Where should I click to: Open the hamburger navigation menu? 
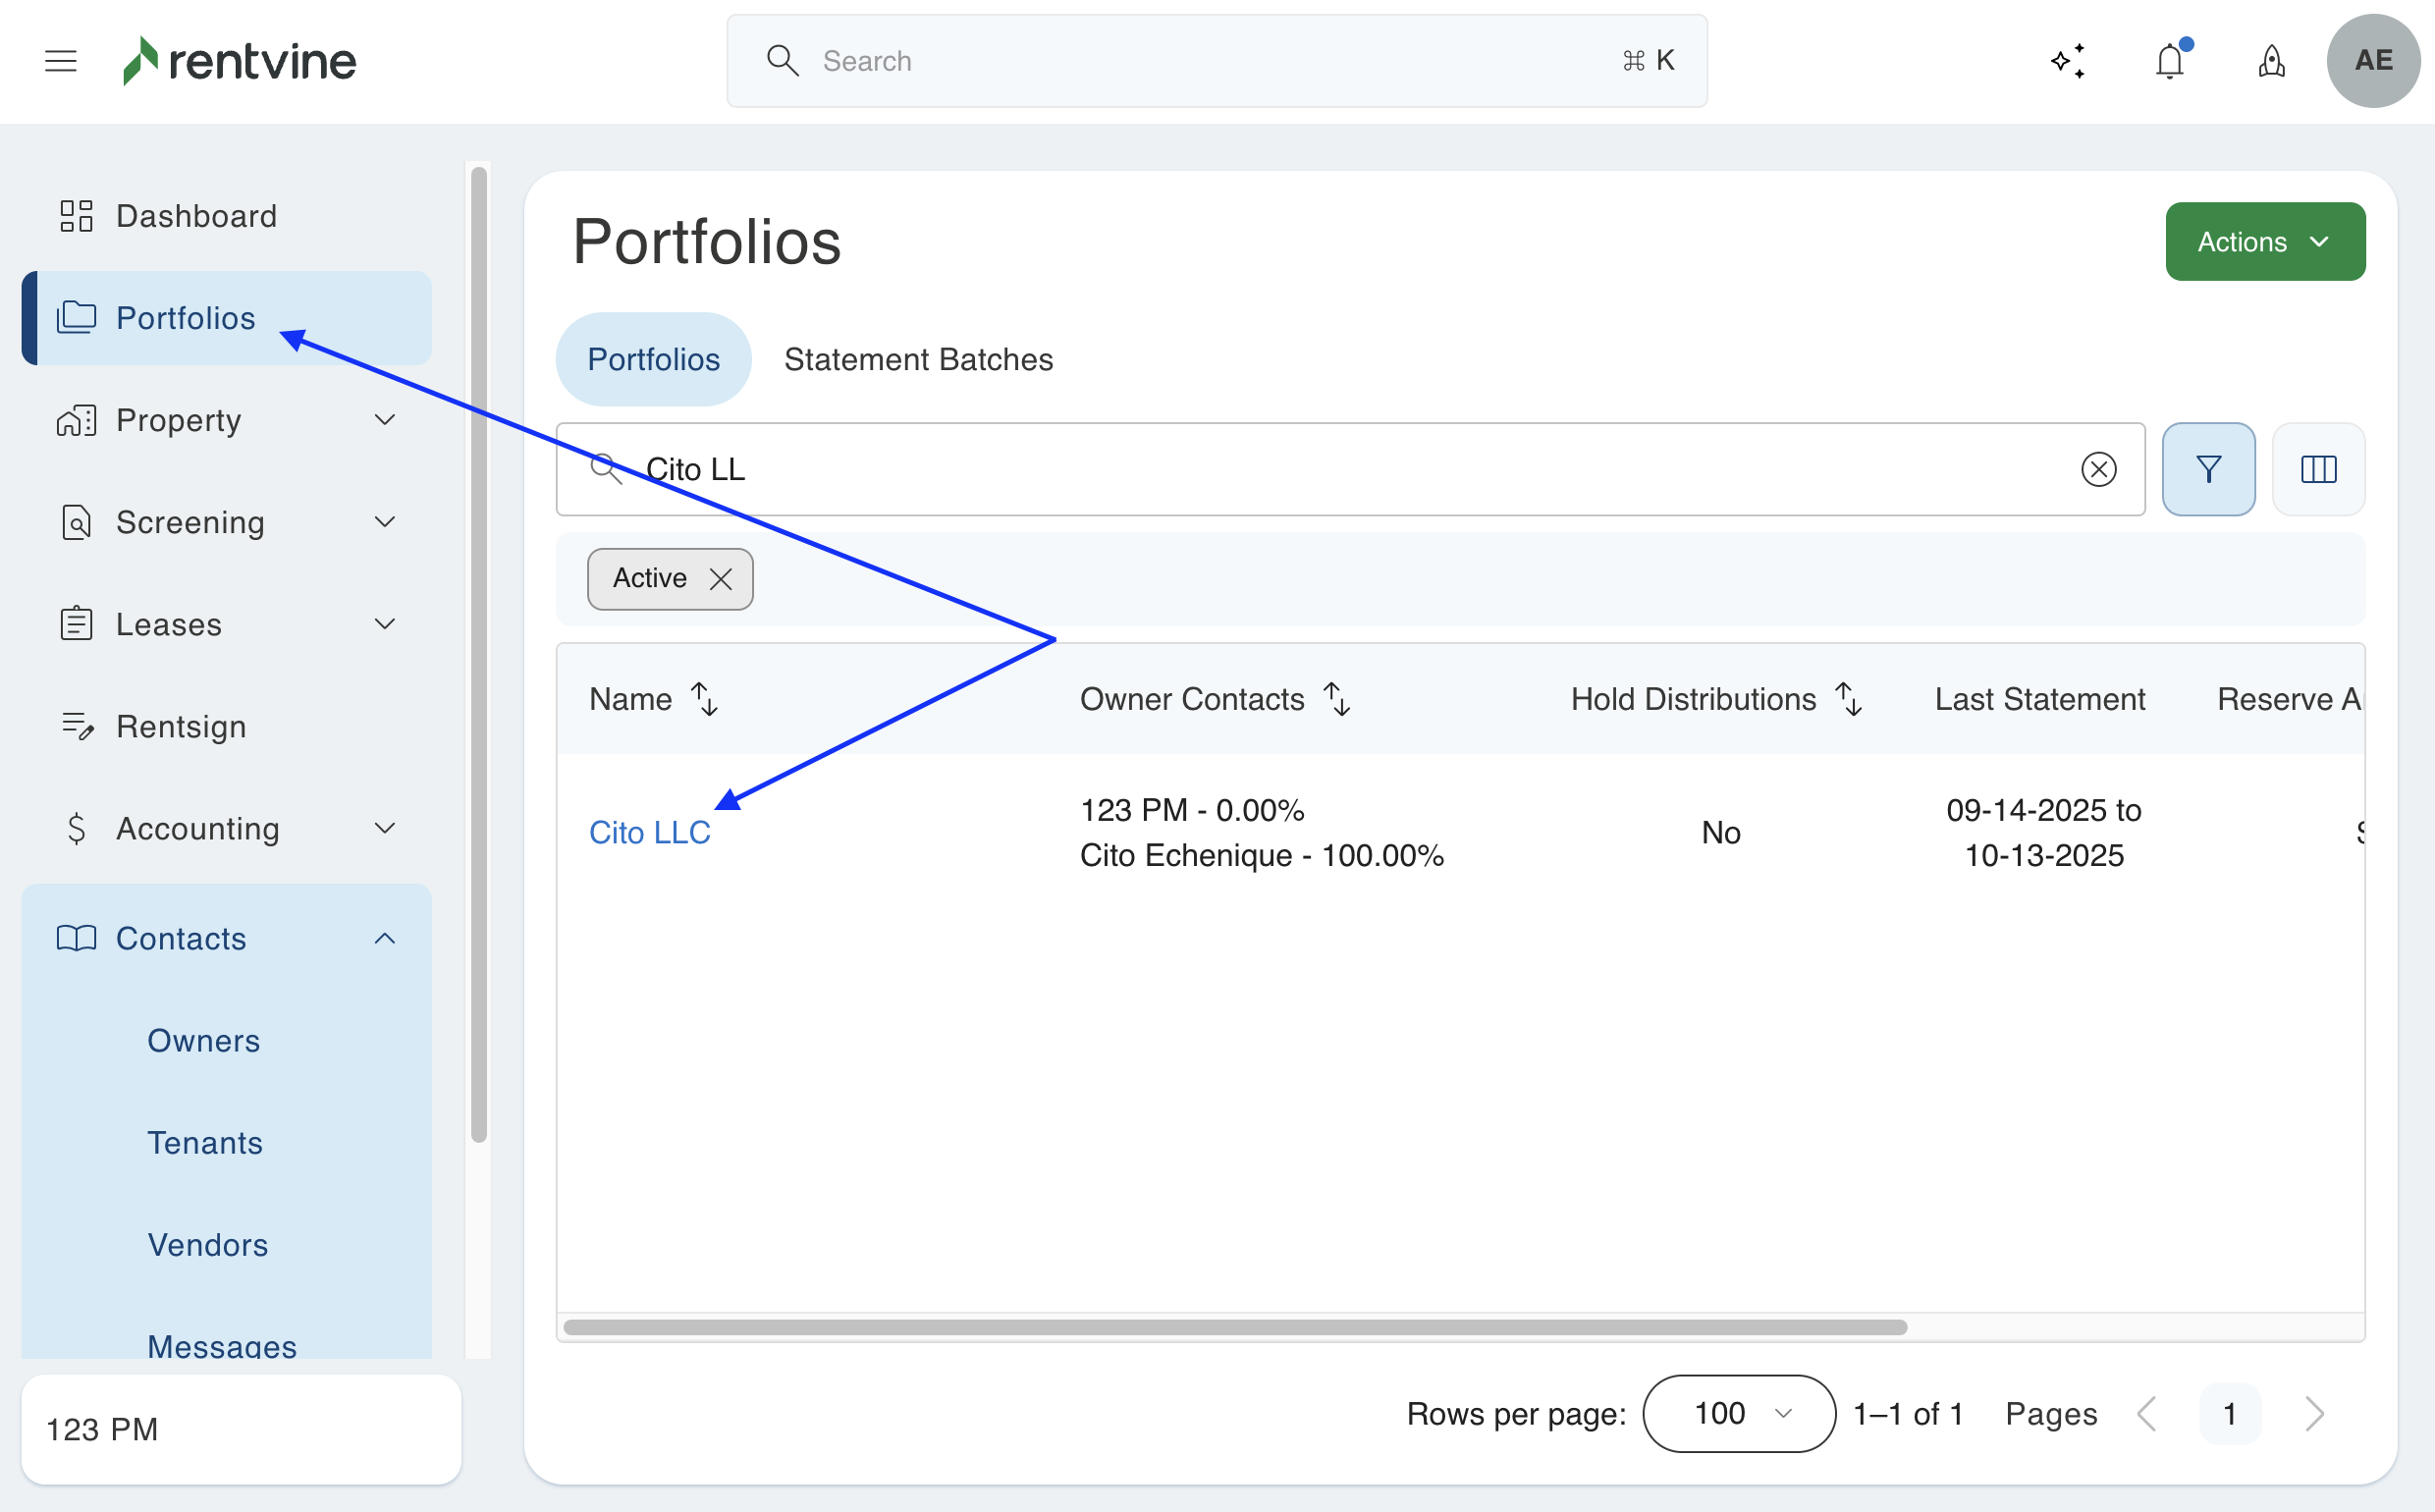(x=61, y=61)
